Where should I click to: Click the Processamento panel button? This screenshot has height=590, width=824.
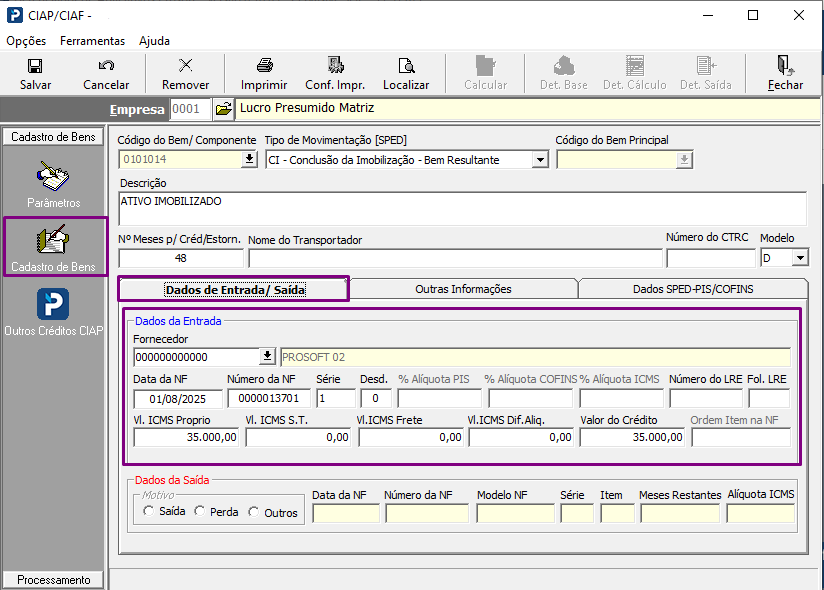[x=53, y=580]
